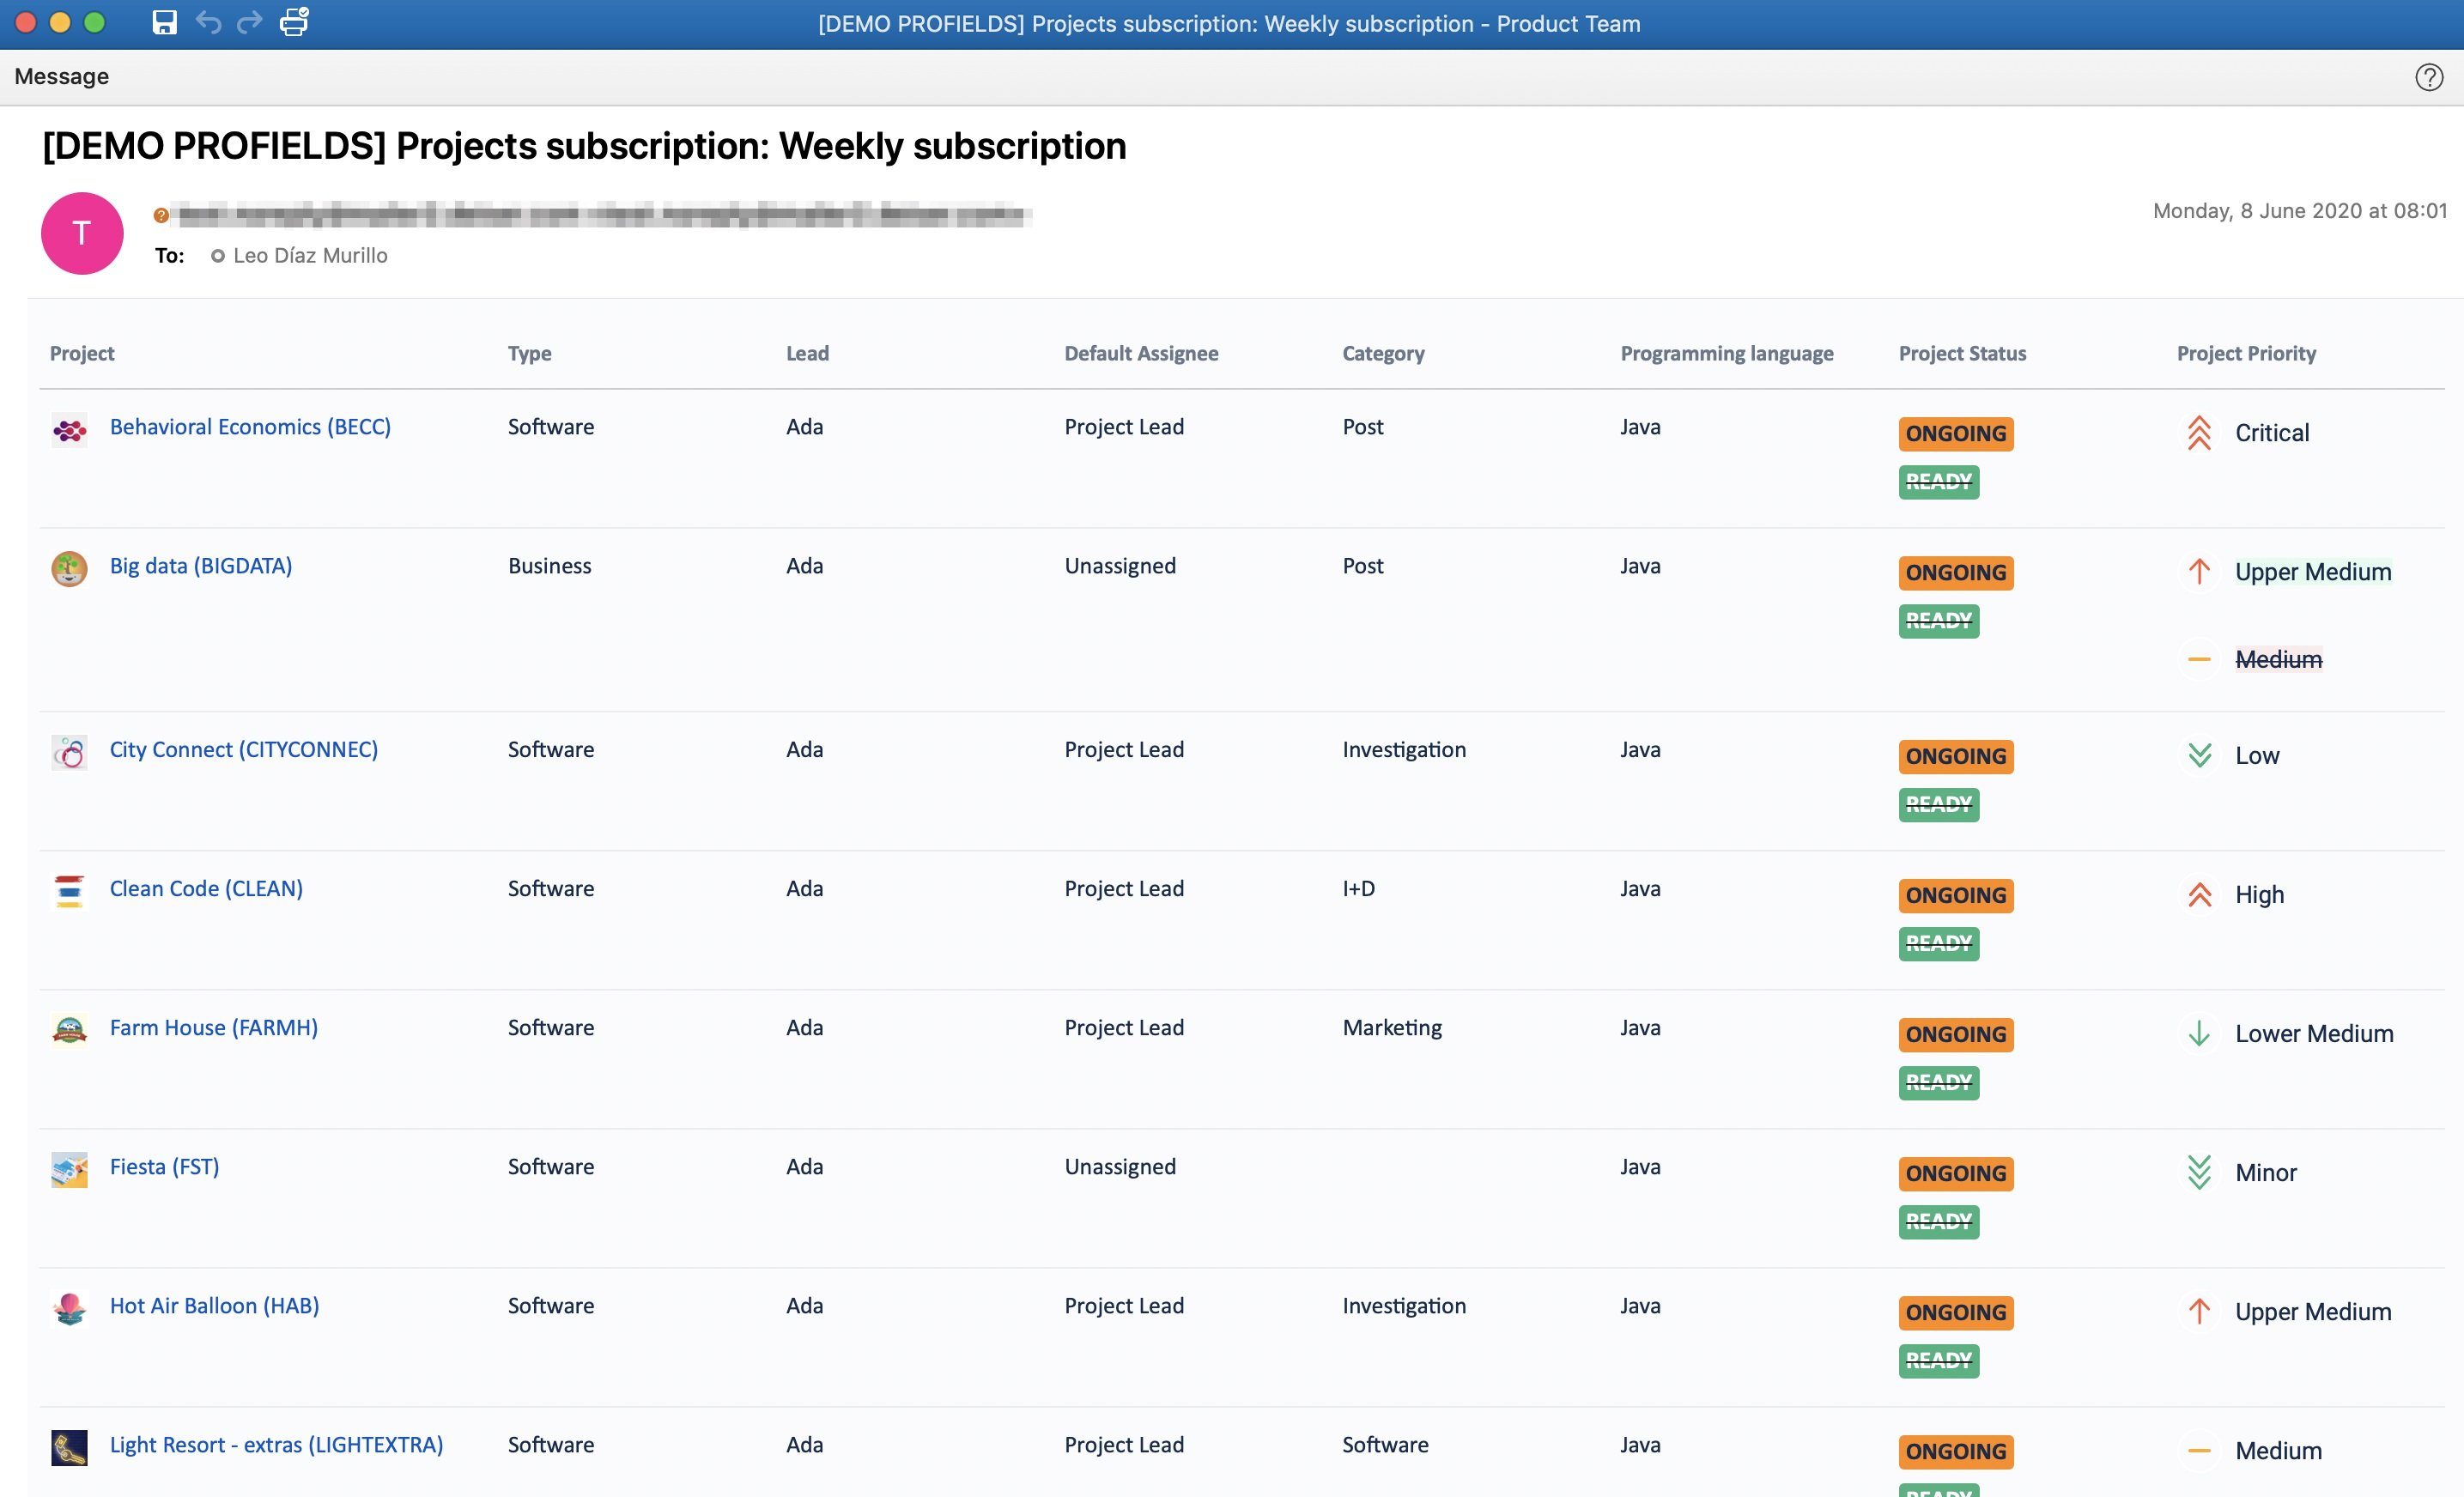Viewport: 2464px width, 1497px height.
Task: Open the Help question mark
Action: pyautogui.click(x=2429, y=77)
